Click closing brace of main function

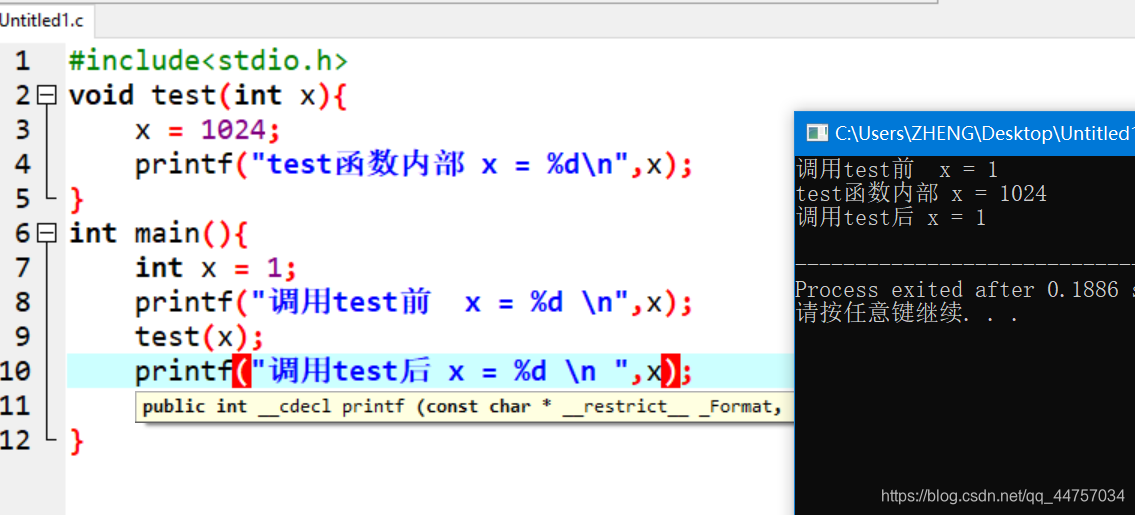[x=77, y=440]
